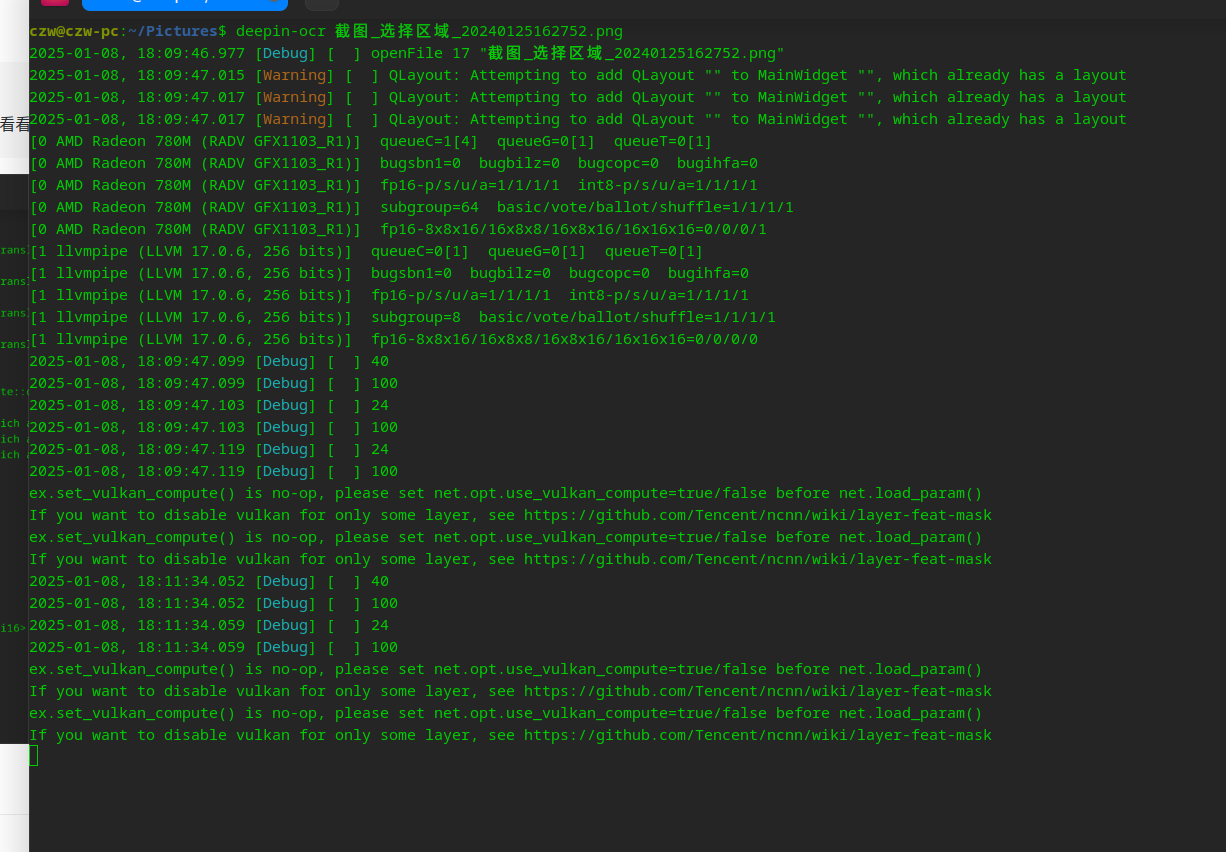Click the "~/Pictures" path in the prompt

(173, 31)
